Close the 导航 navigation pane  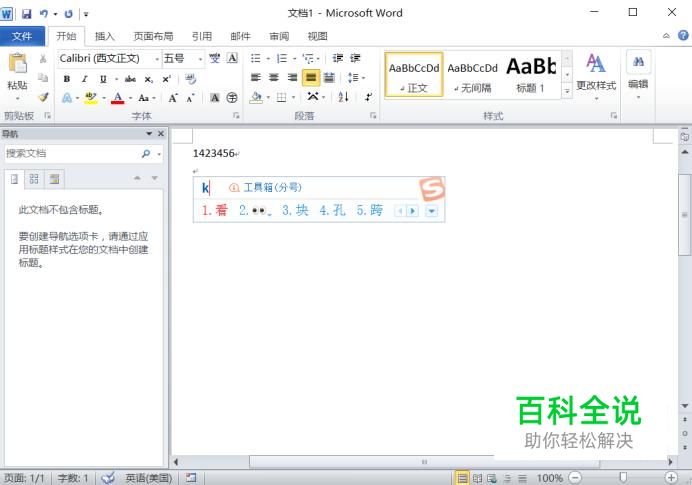pyautogui.click(x=161, y=134)
